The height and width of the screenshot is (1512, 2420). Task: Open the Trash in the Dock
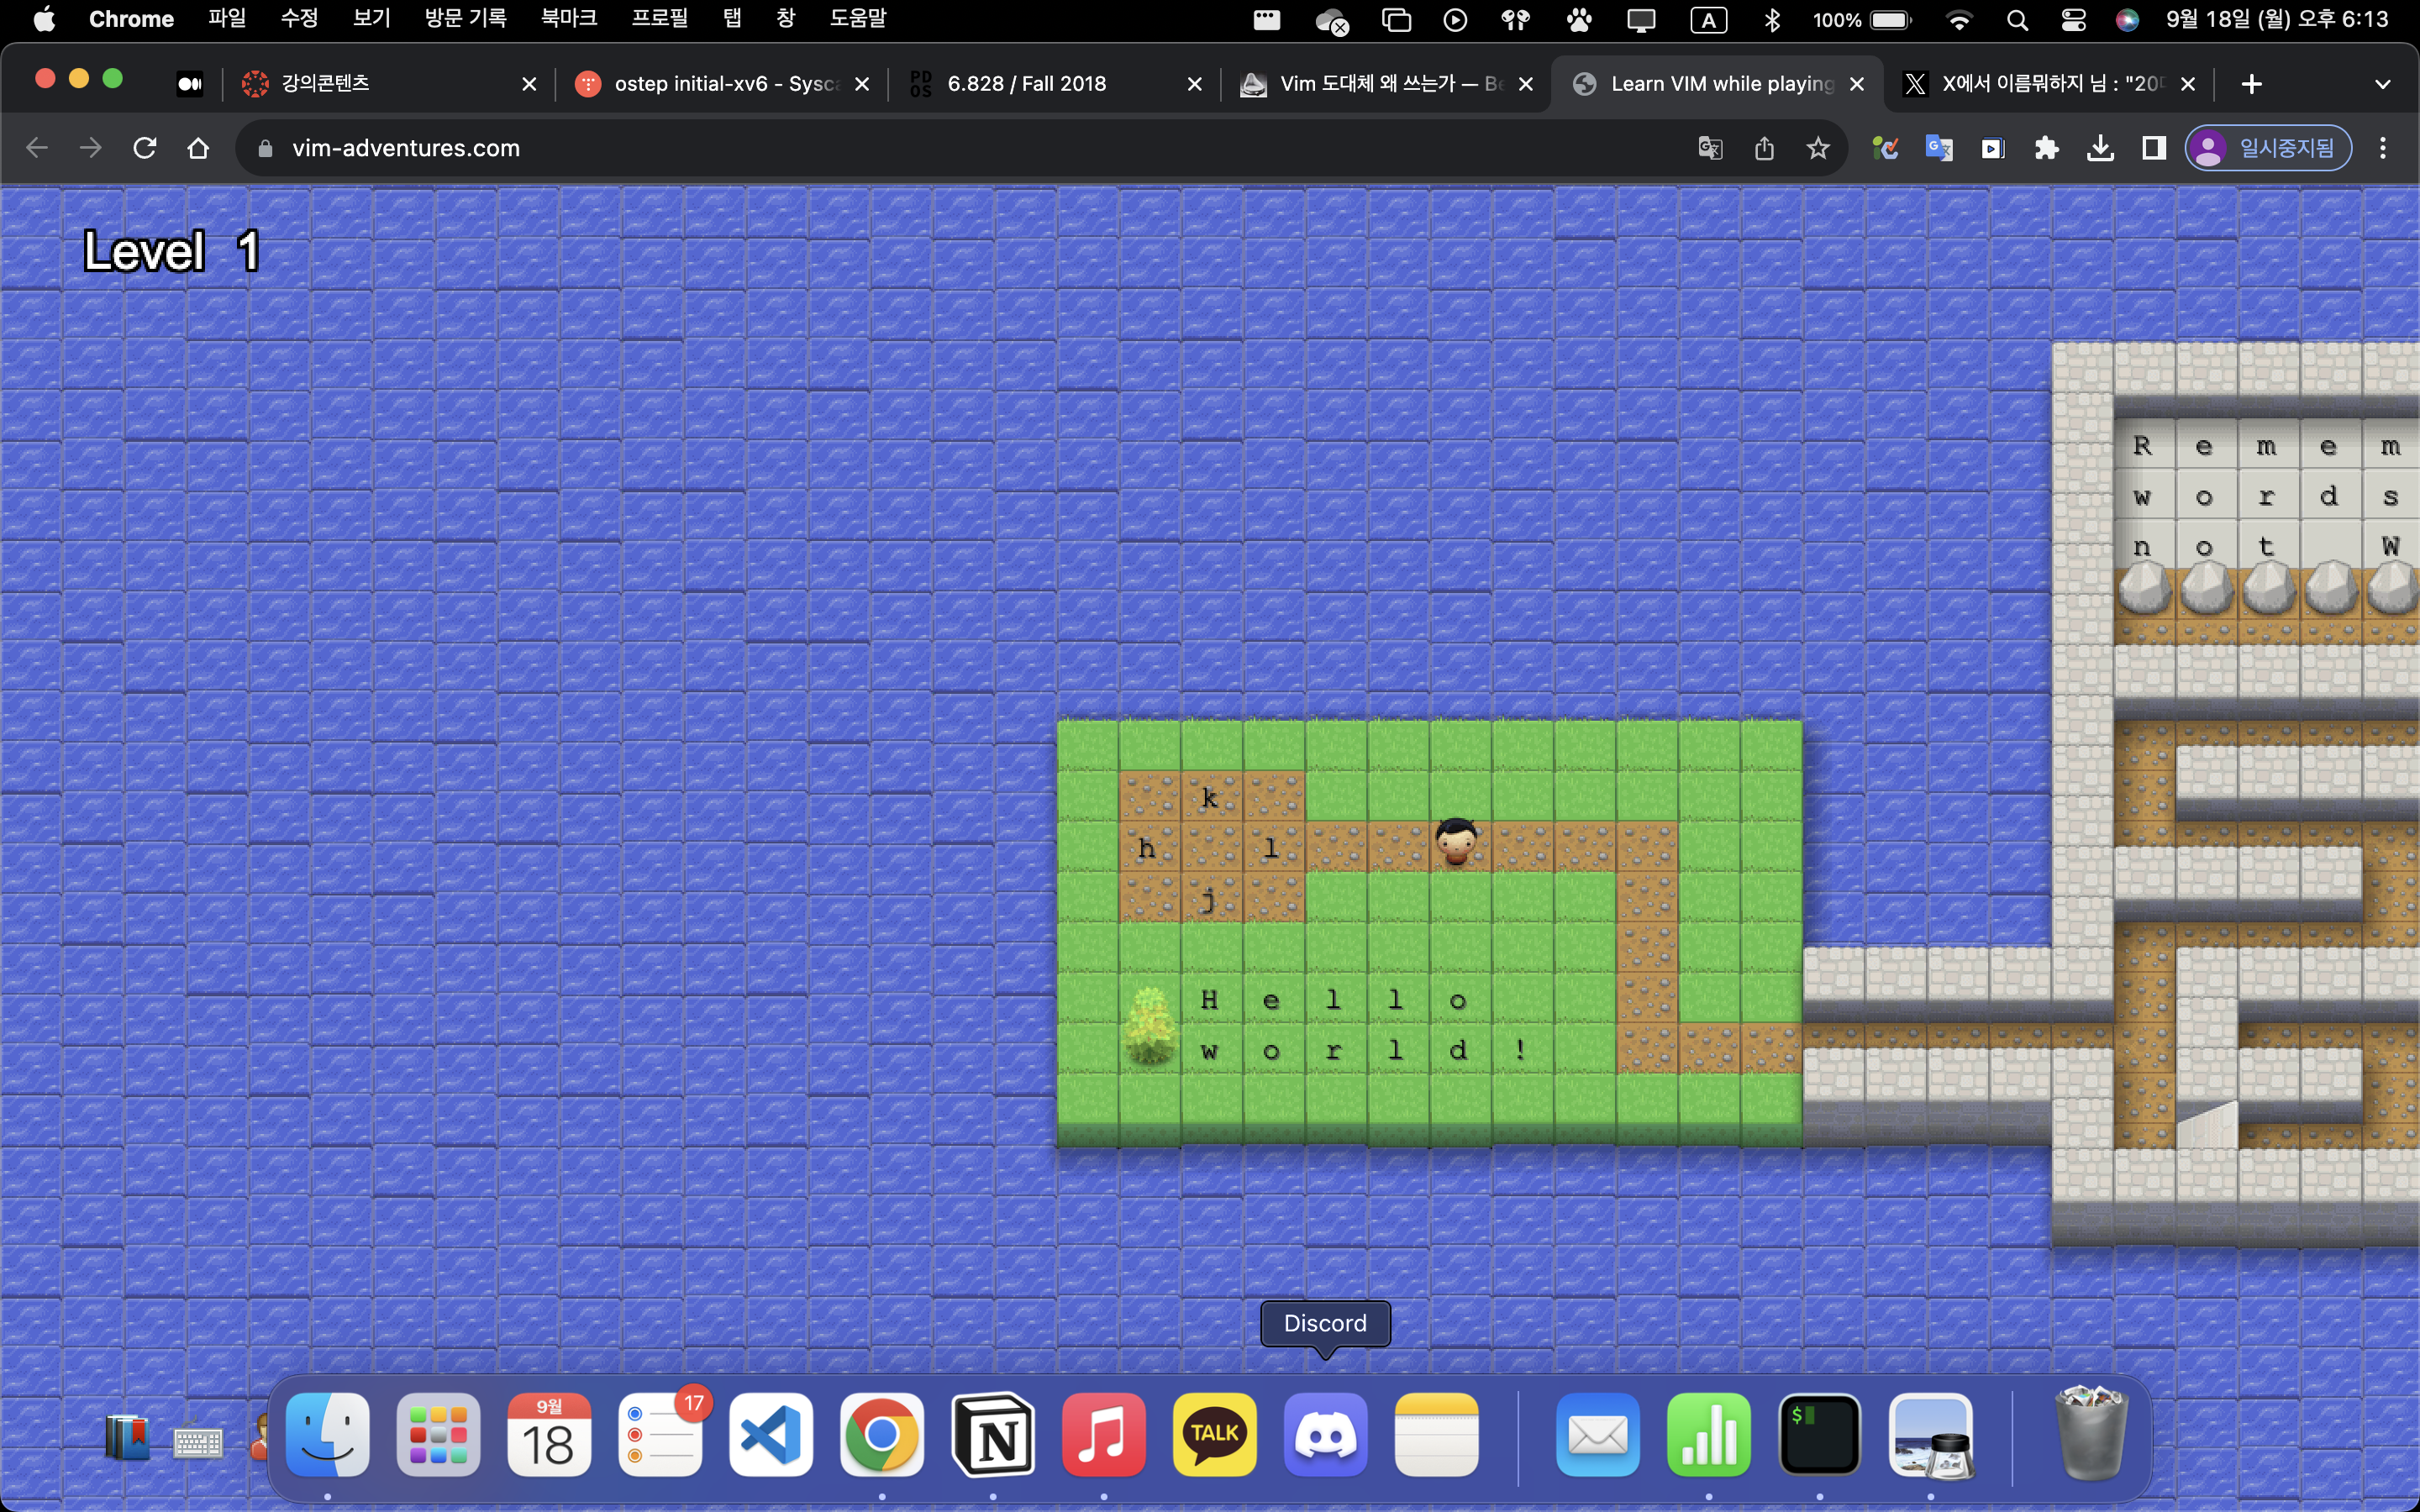coord(2091,1434)
